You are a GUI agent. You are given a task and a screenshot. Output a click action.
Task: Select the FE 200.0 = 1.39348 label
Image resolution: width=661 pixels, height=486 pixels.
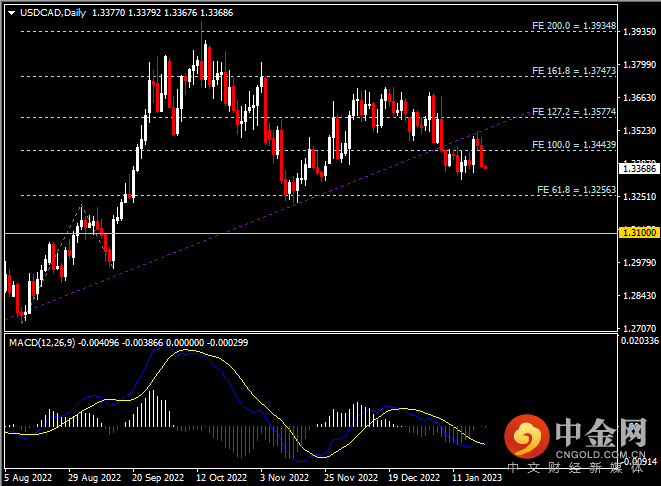point(574,26)
